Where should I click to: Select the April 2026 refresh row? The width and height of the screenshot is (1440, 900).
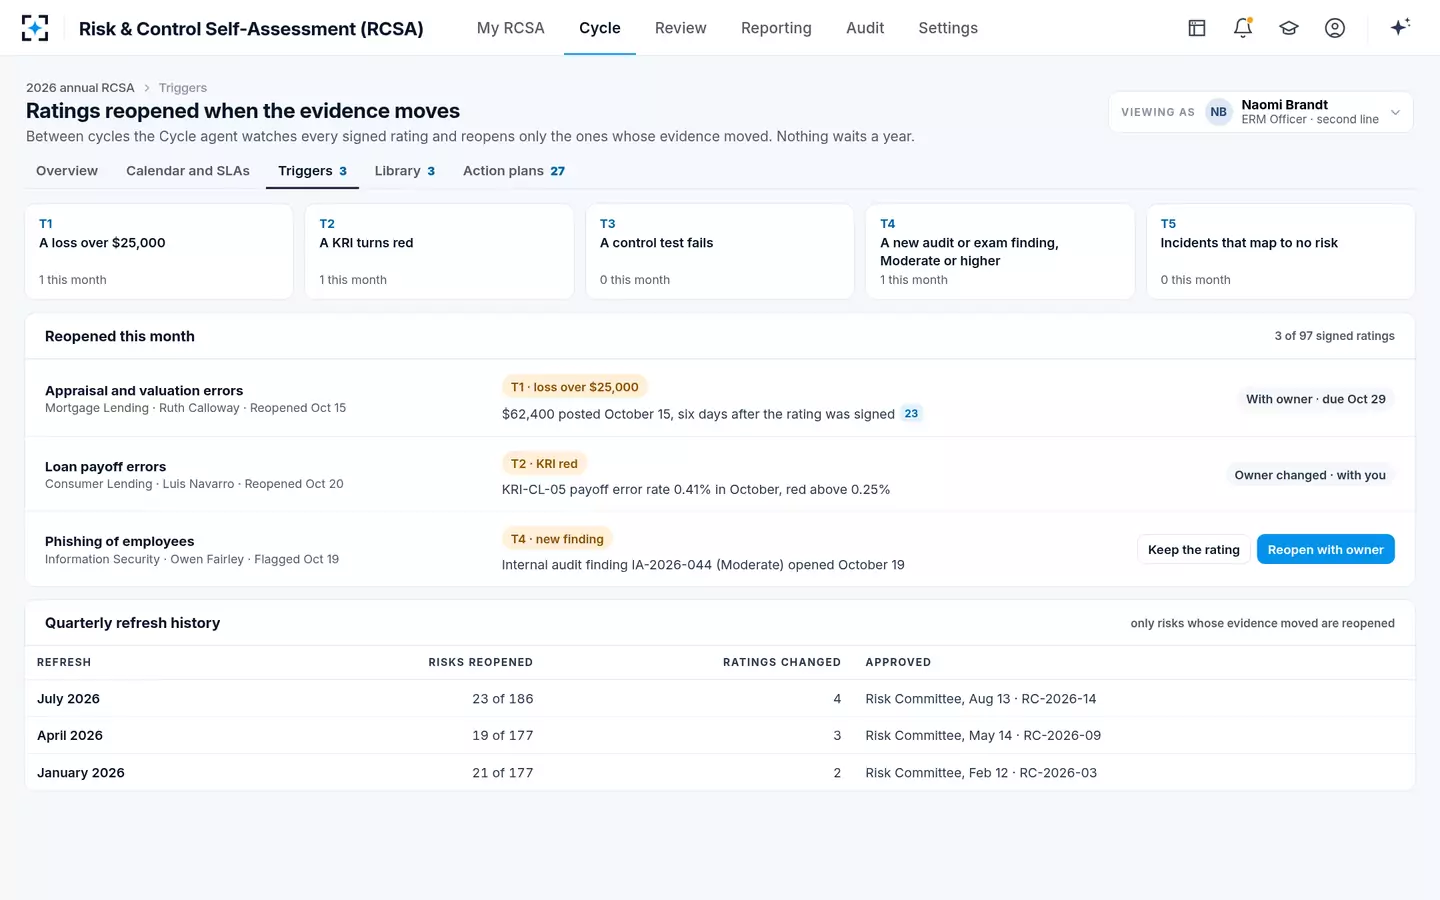tap(720, 735)
